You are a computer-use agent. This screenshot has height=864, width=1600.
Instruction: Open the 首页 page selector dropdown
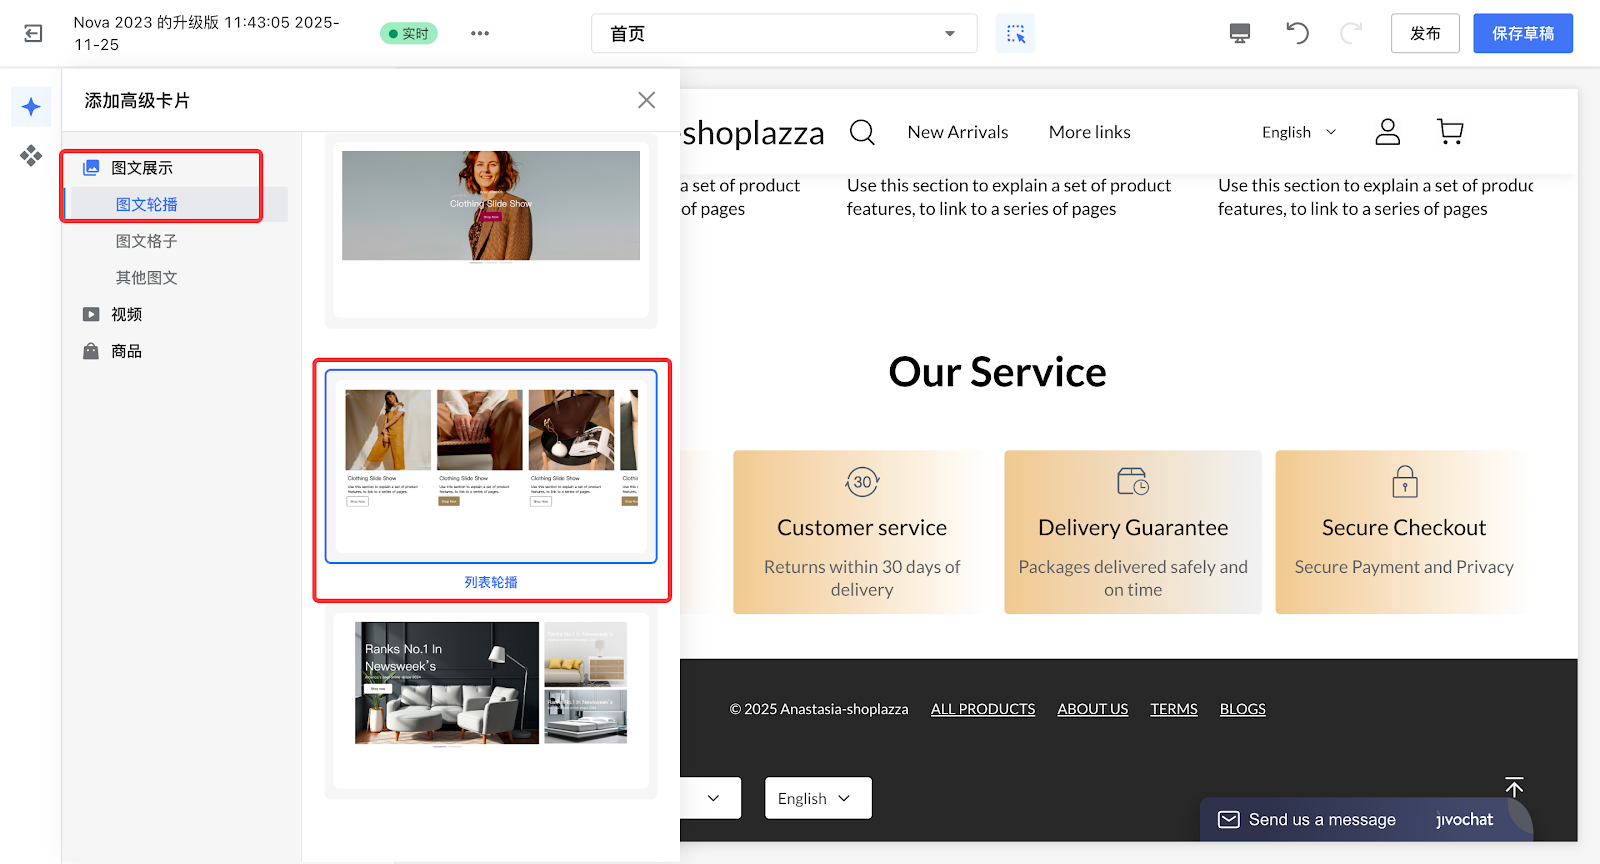[x=783, y=34]
